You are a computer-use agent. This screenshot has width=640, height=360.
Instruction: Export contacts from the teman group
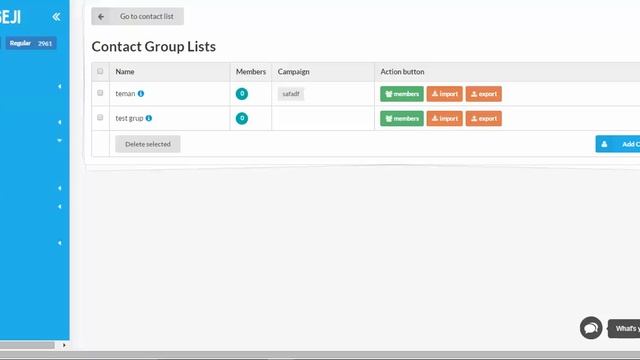484,94
